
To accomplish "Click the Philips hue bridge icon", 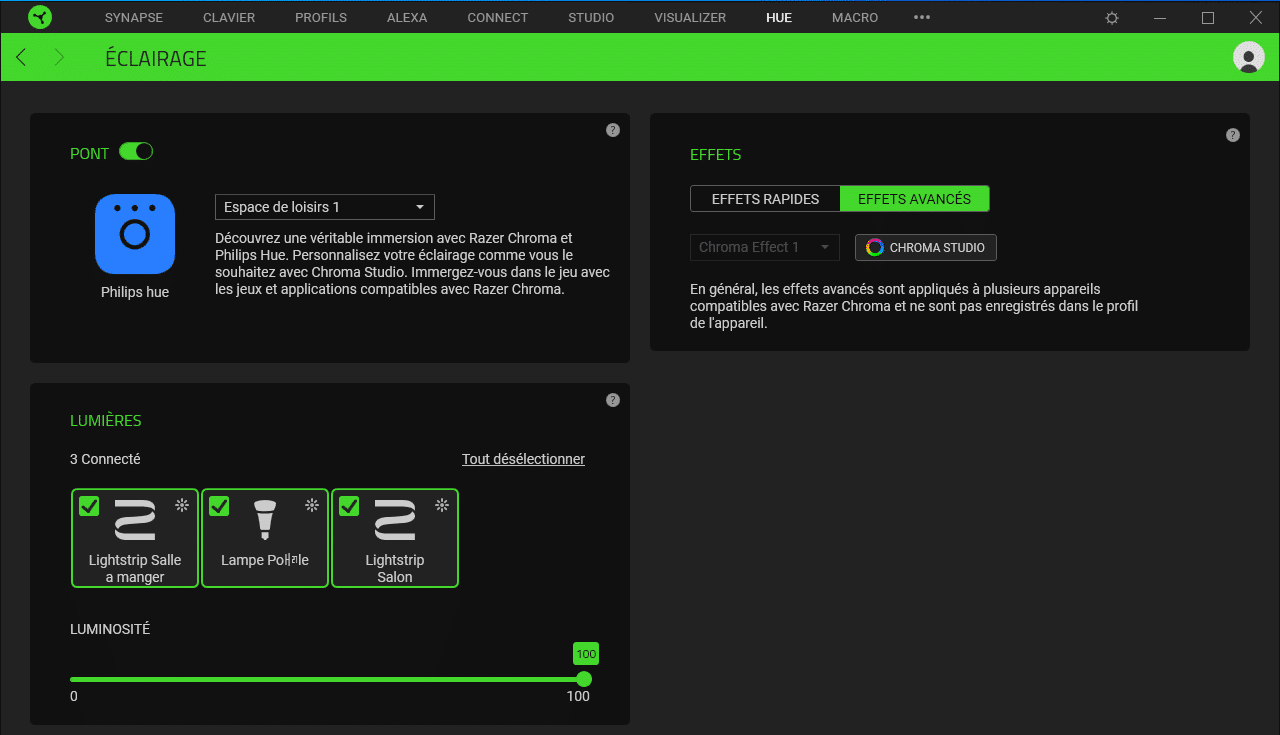I will pyautogui.click(x=135, y=234).
